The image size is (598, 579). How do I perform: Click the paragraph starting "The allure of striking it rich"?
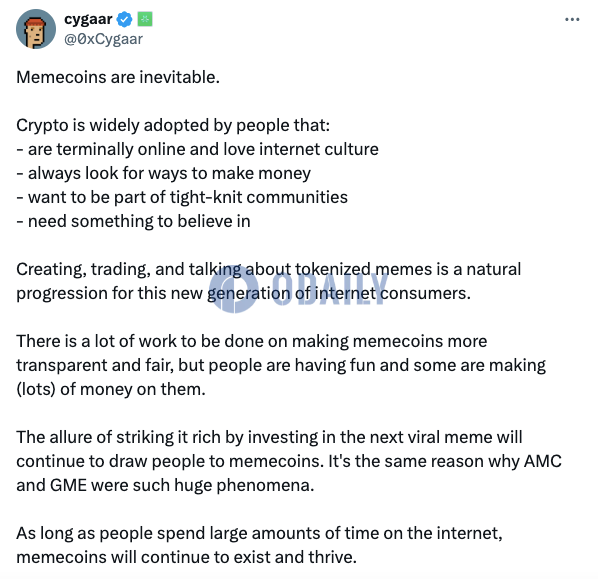(x=289, y=461)
